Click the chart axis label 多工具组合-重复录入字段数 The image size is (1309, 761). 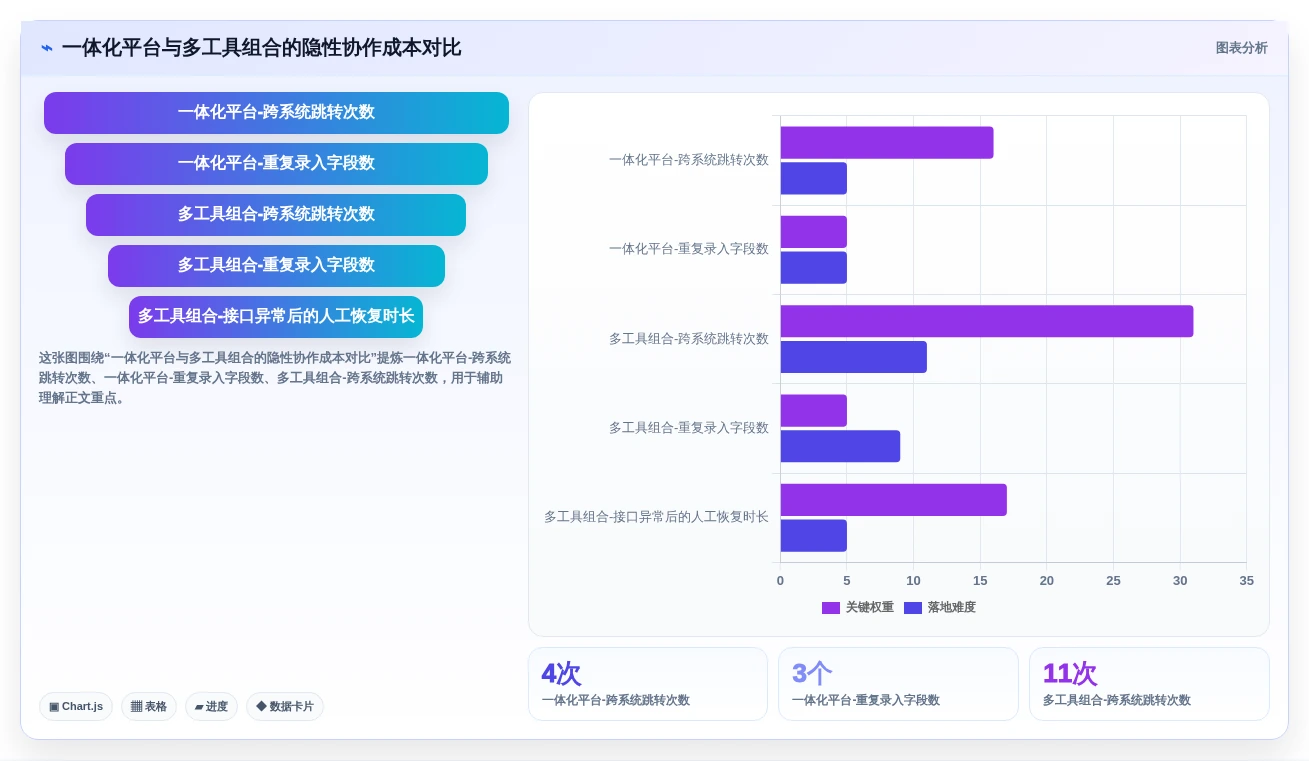tap(689, 428)
